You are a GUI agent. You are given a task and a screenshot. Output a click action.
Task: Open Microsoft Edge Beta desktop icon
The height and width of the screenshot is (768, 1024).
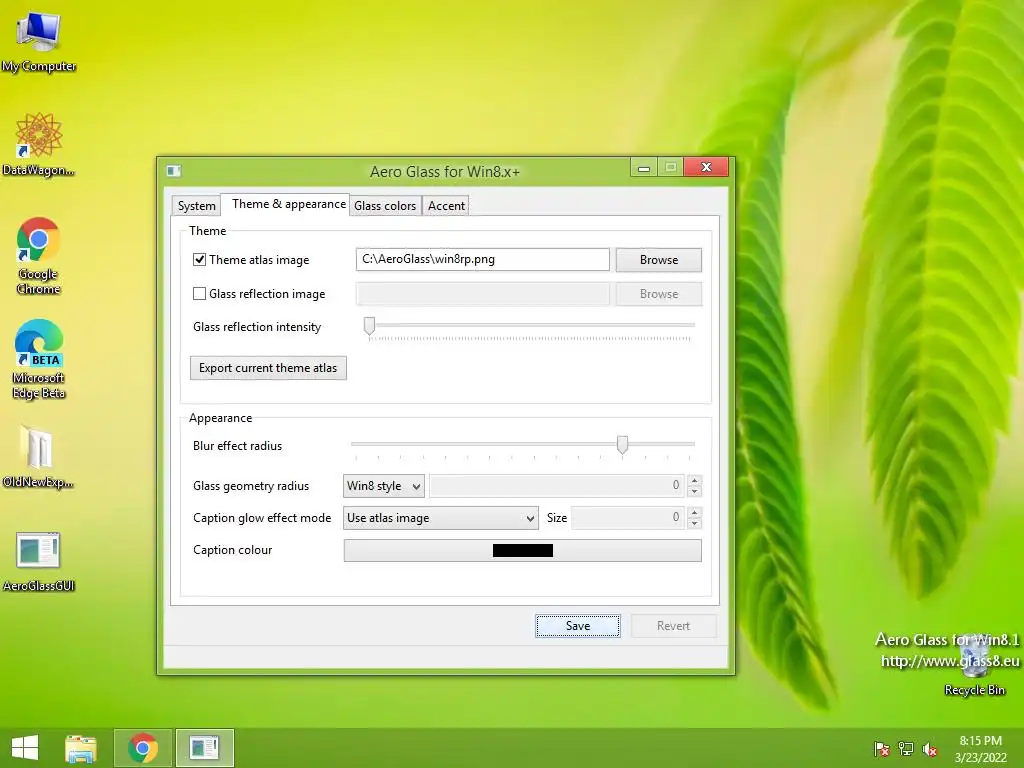[x=39, y=359]
